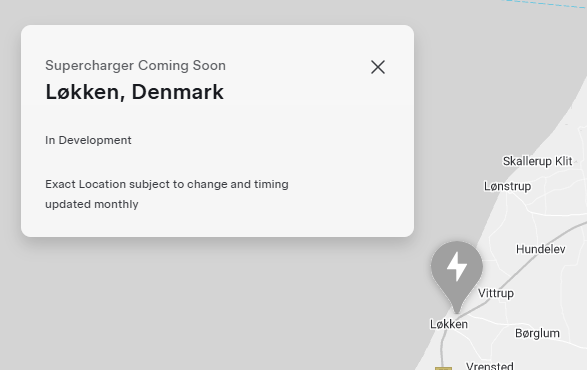
Task: Click the road heading south from Løkken
Action: (442, 346)
